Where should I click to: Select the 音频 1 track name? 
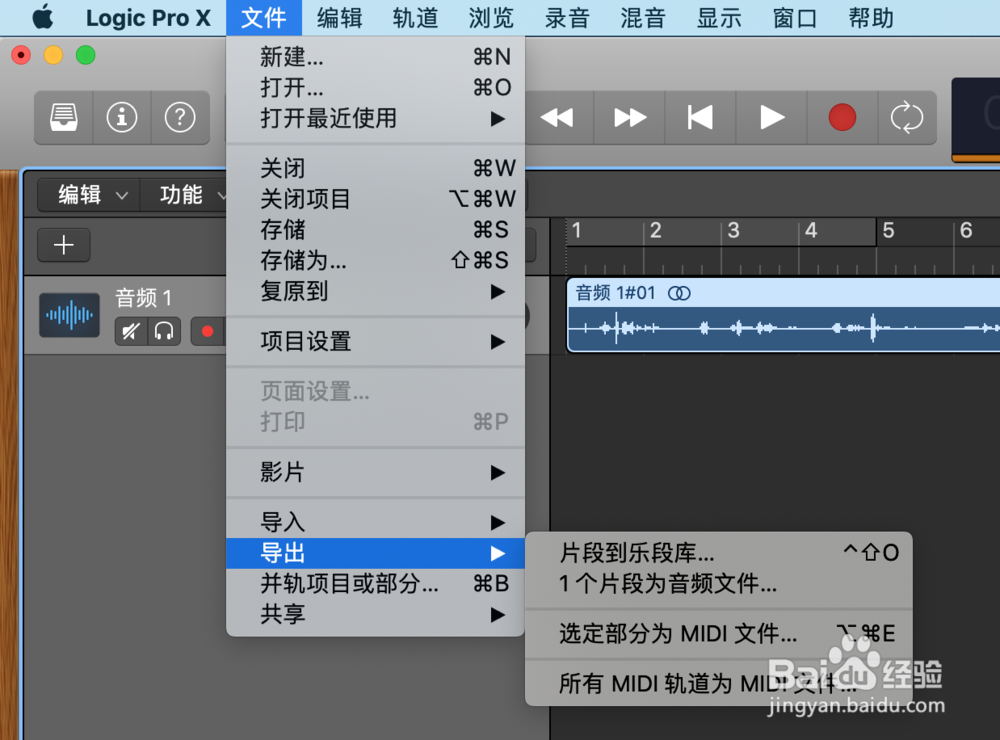[143, 298]
